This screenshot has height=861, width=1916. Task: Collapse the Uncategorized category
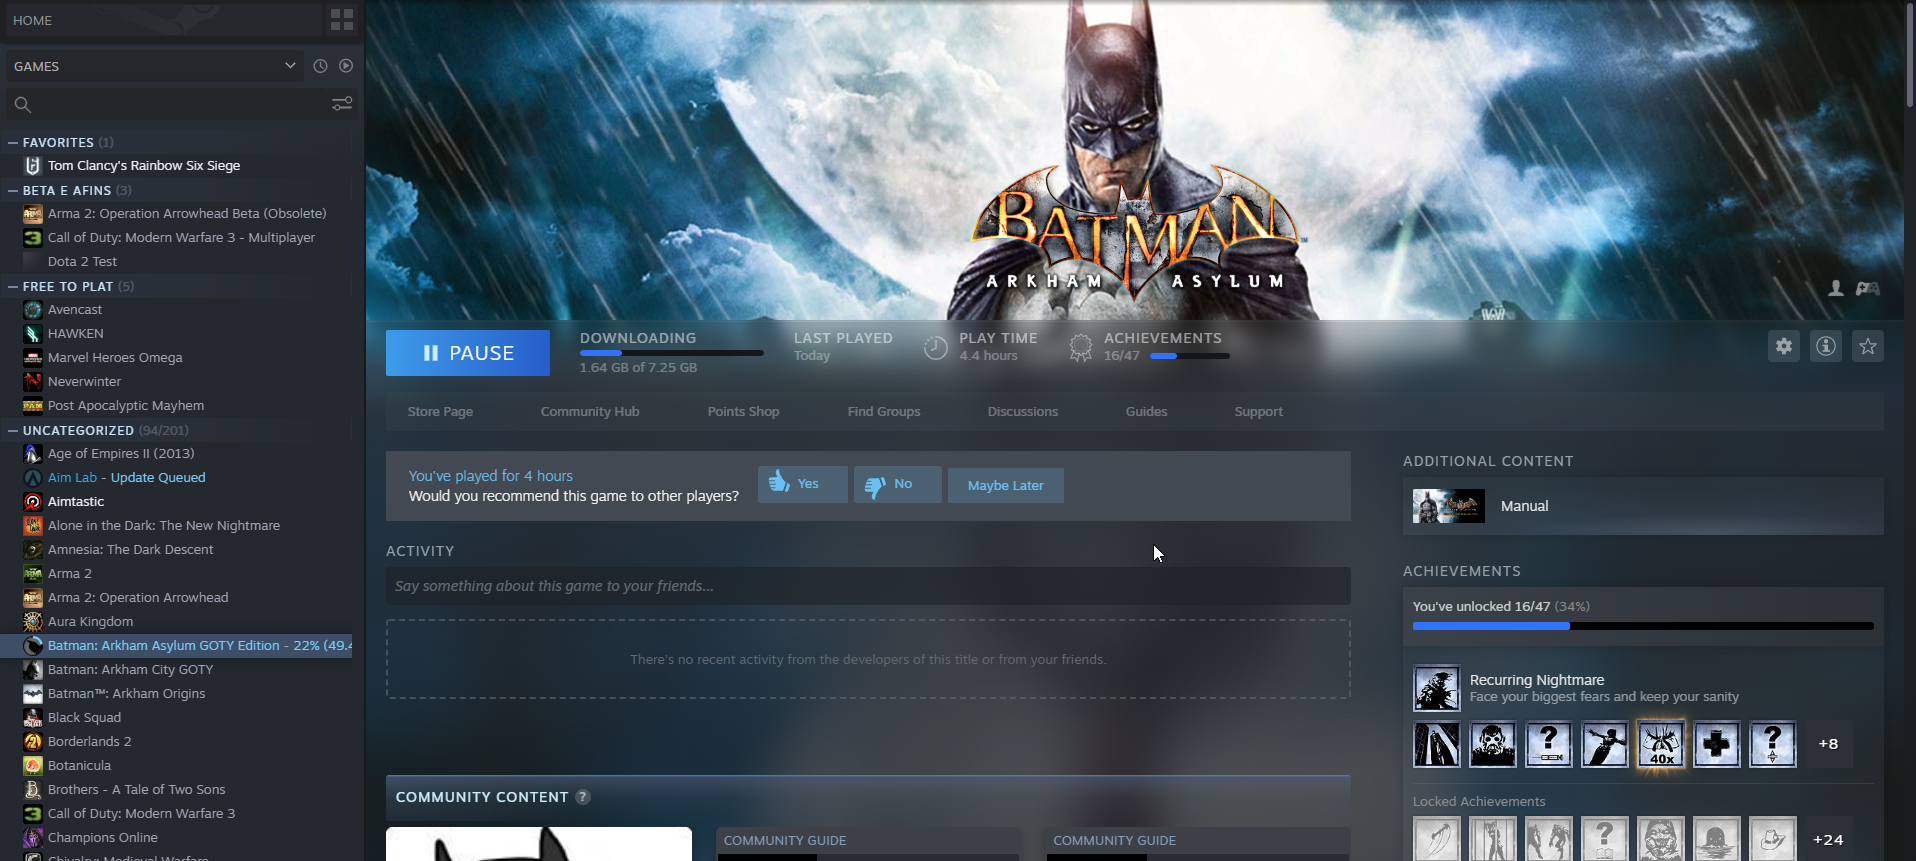coord(13,431)
